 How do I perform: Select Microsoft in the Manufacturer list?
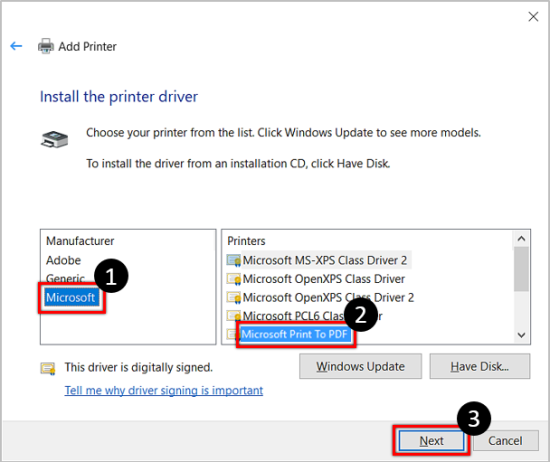71,297
